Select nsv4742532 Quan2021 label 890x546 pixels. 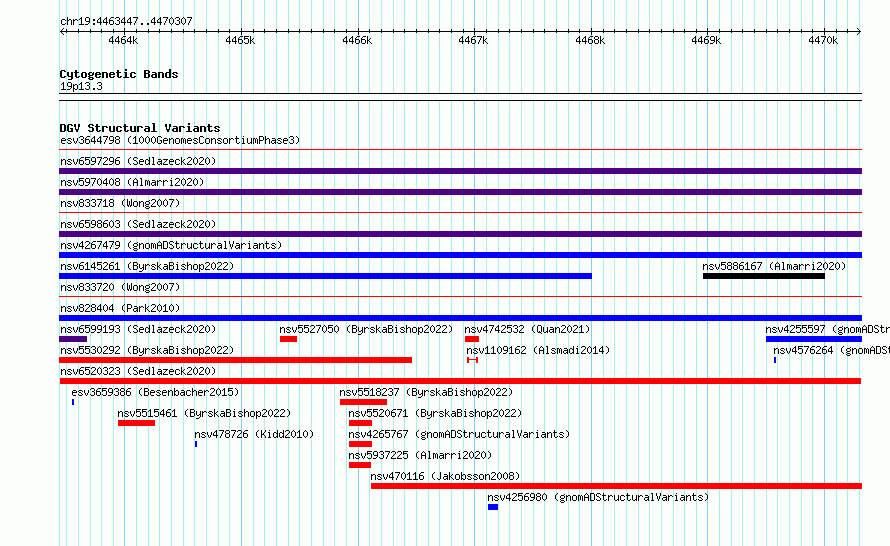tap(527, 329)
